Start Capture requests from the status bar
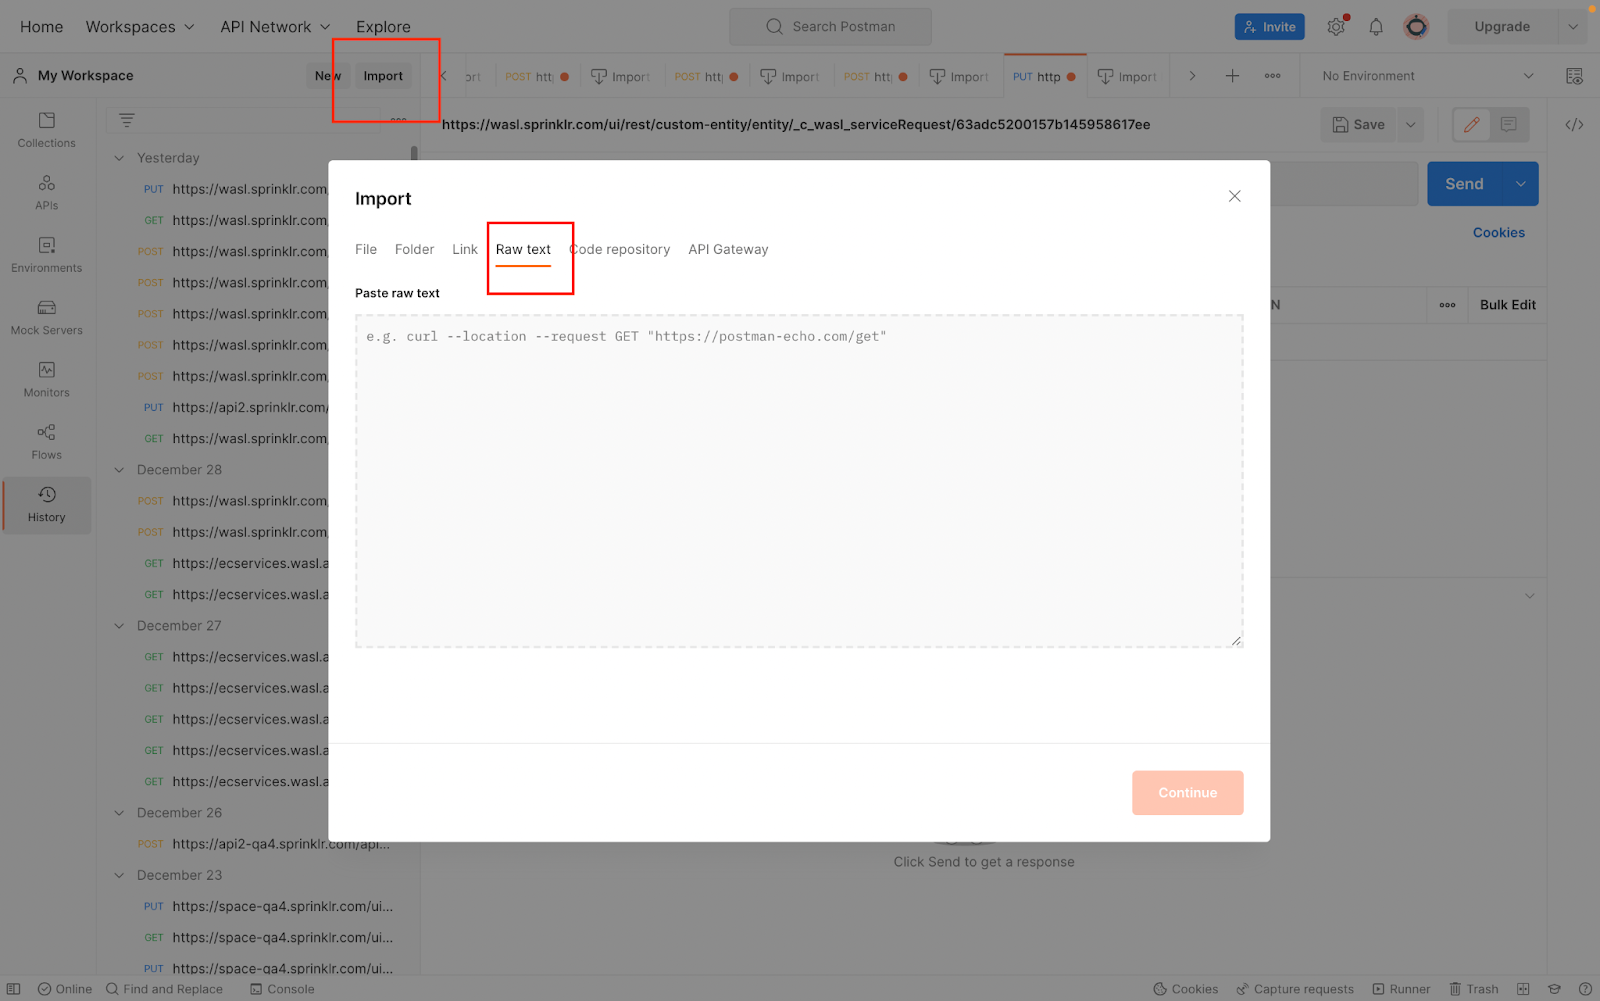Image resolution: width=1600 pixels, height=1001 pixels. 1295,989
